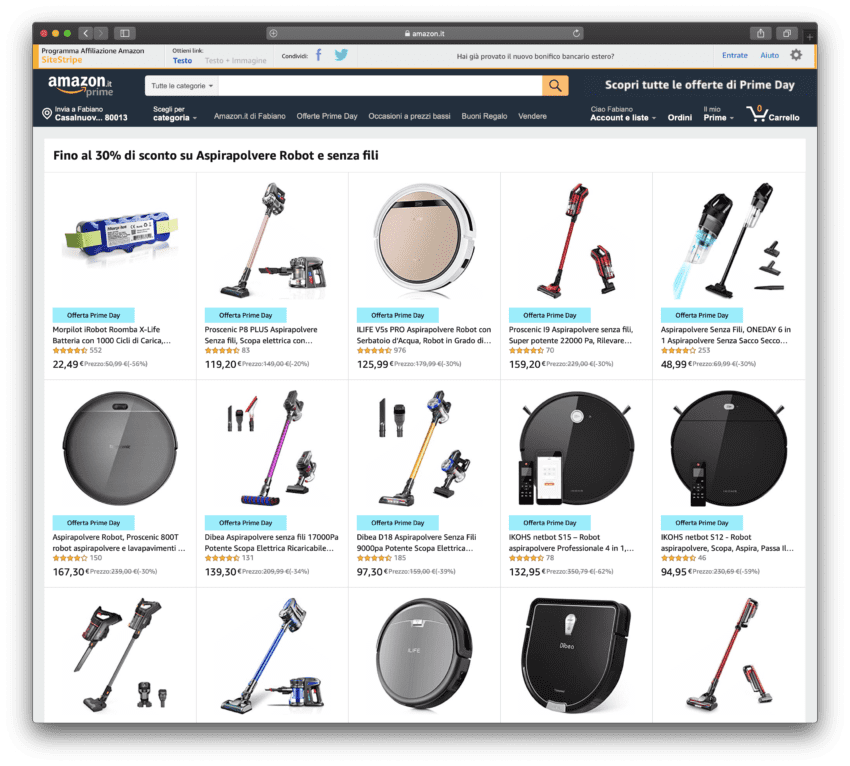
Task: Click the Safari share icon
Action: 761,34
